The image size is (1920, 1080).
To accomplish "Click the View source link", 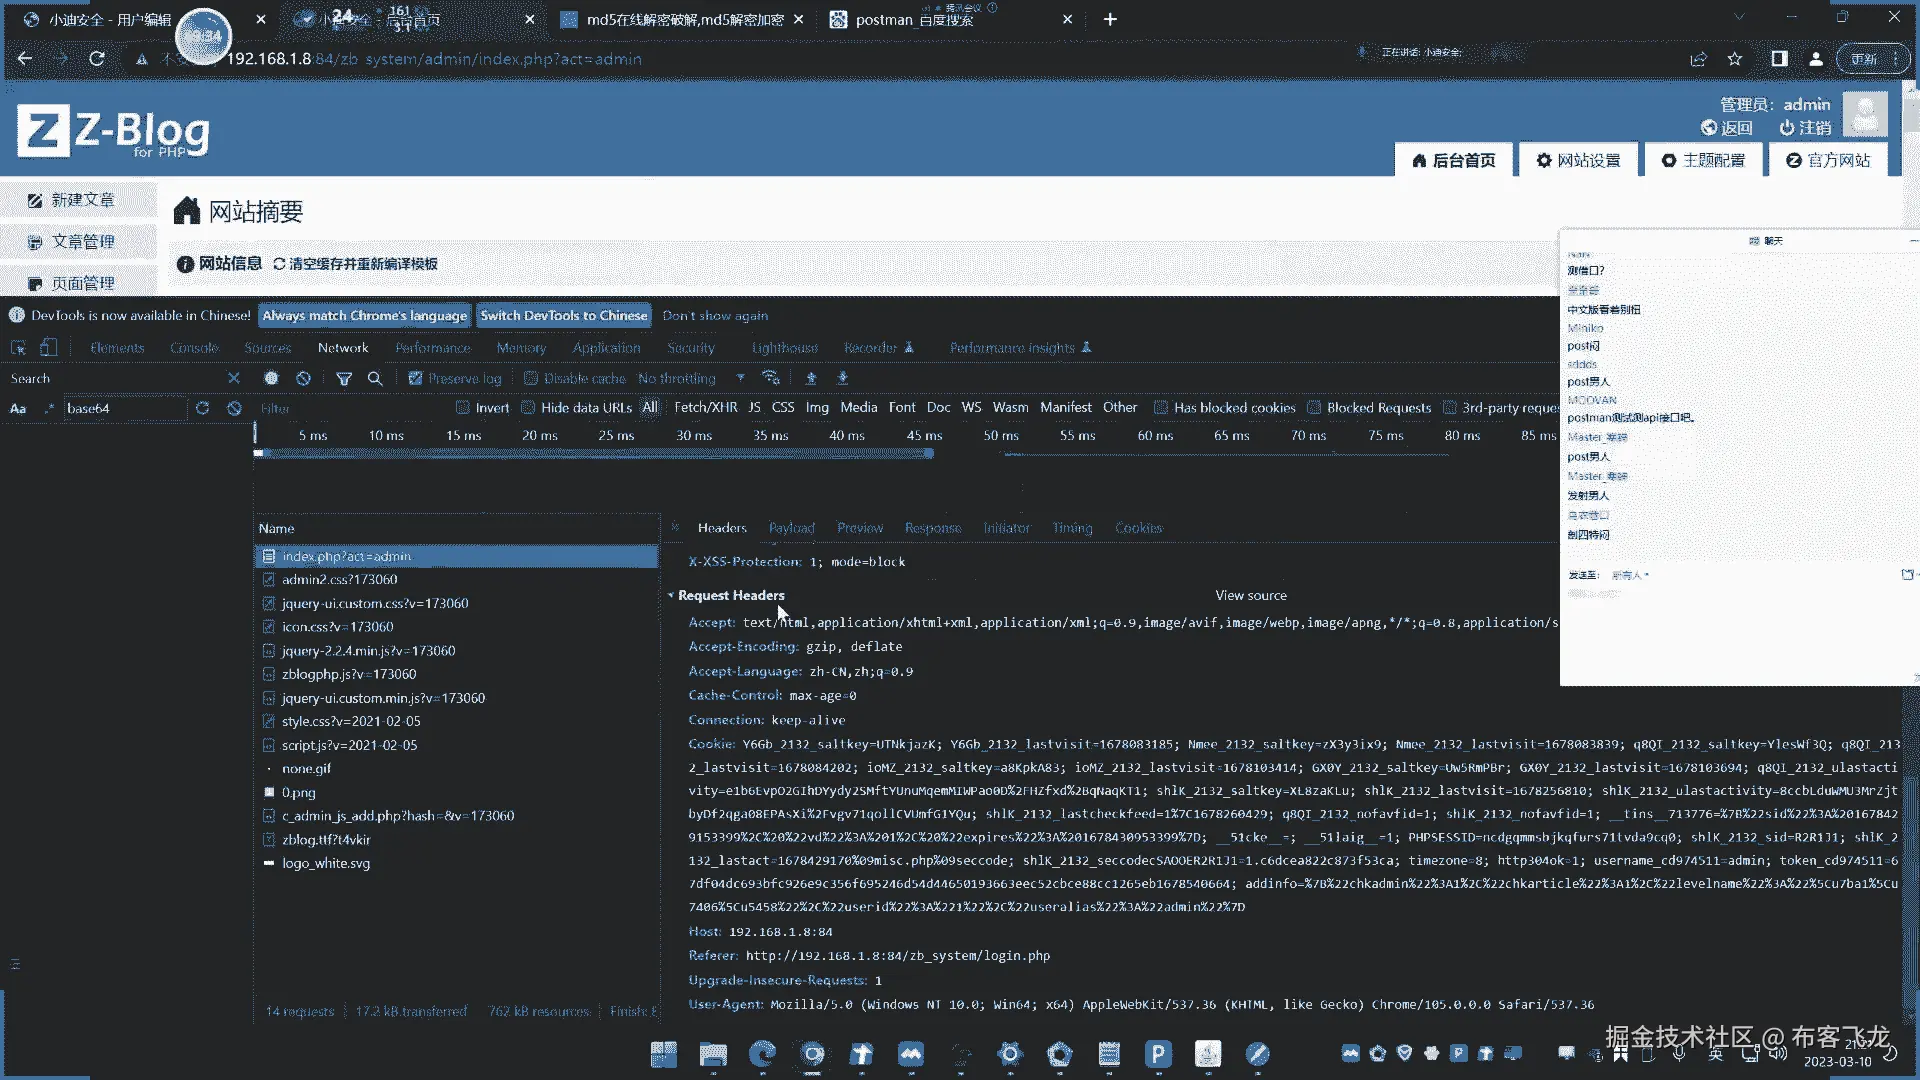I will (1250, 596).
